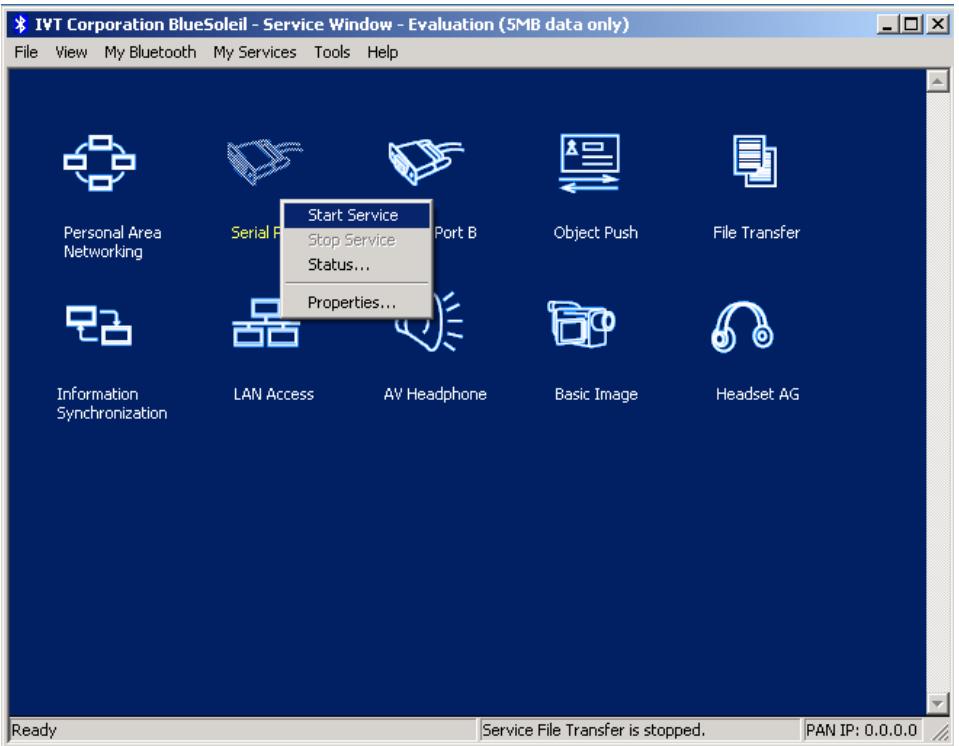959x746 pixels.
Task: Select the Information Synchronization icon
Action: tap(98, 325)
